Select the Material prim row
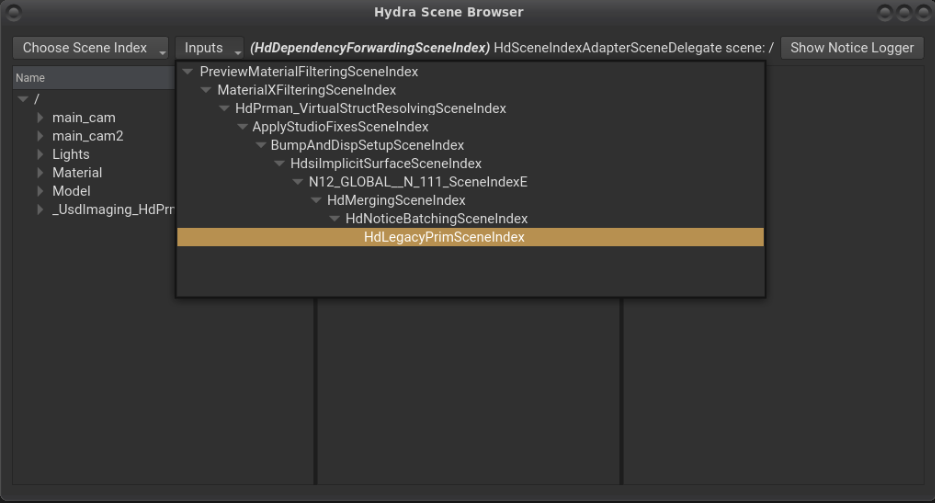Viewport: 935px width, 503px height. [77, 173]
